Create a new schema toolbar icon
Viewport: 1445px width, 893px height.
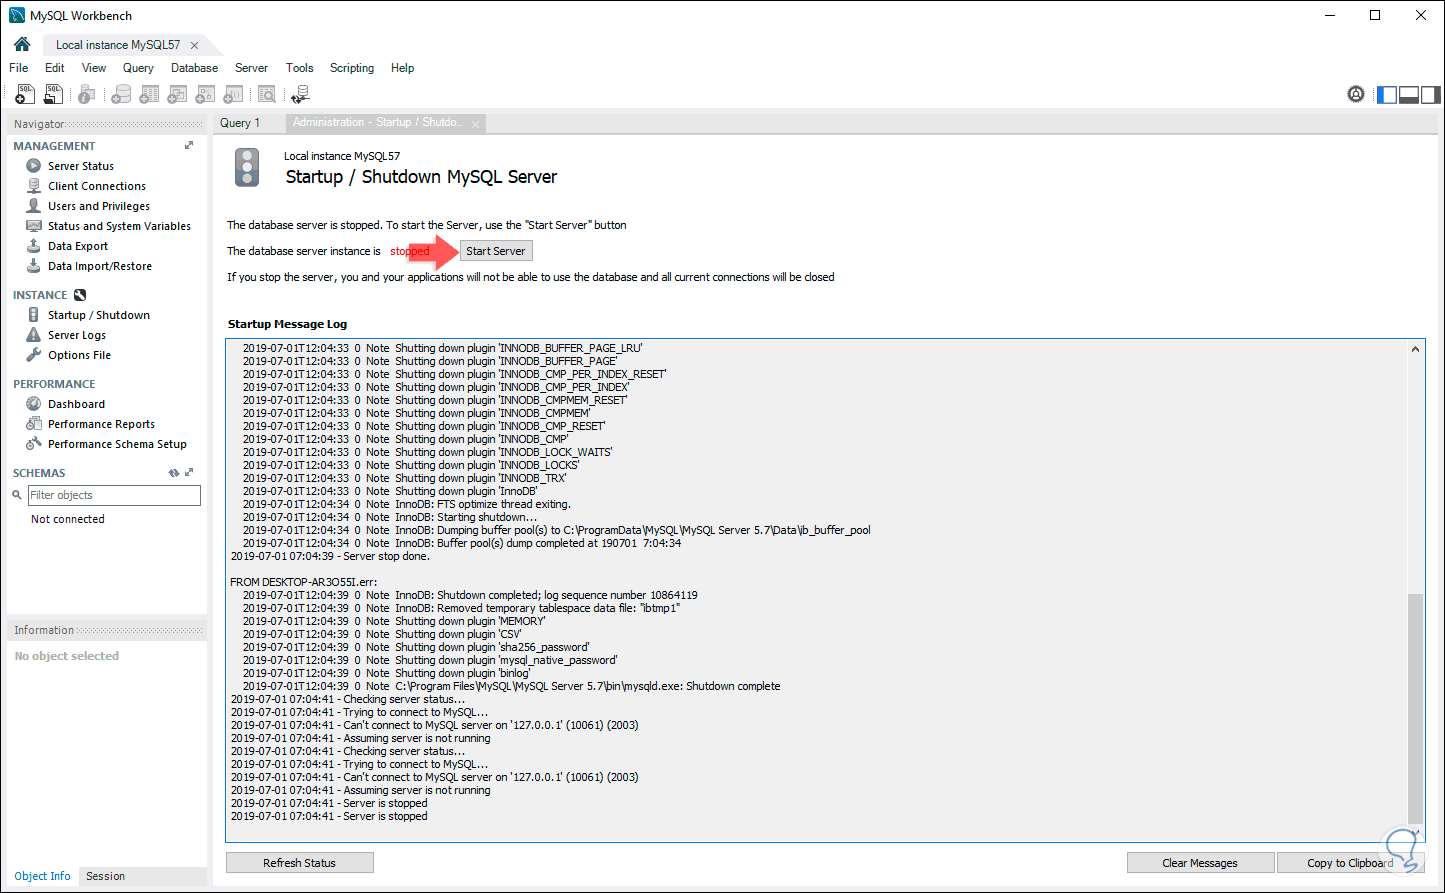pos(121,94)
